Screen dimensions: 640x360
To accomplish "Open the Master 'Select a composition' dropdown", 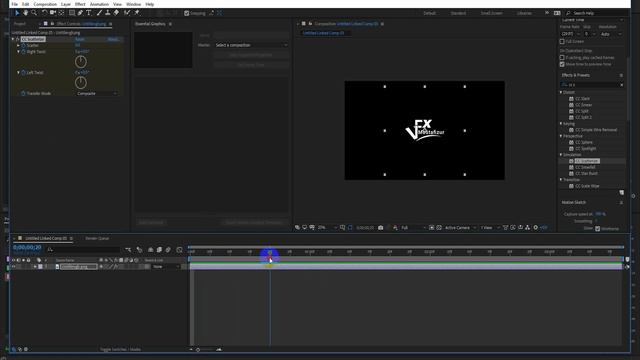I will pyautogui.click(x=252, y=45).
